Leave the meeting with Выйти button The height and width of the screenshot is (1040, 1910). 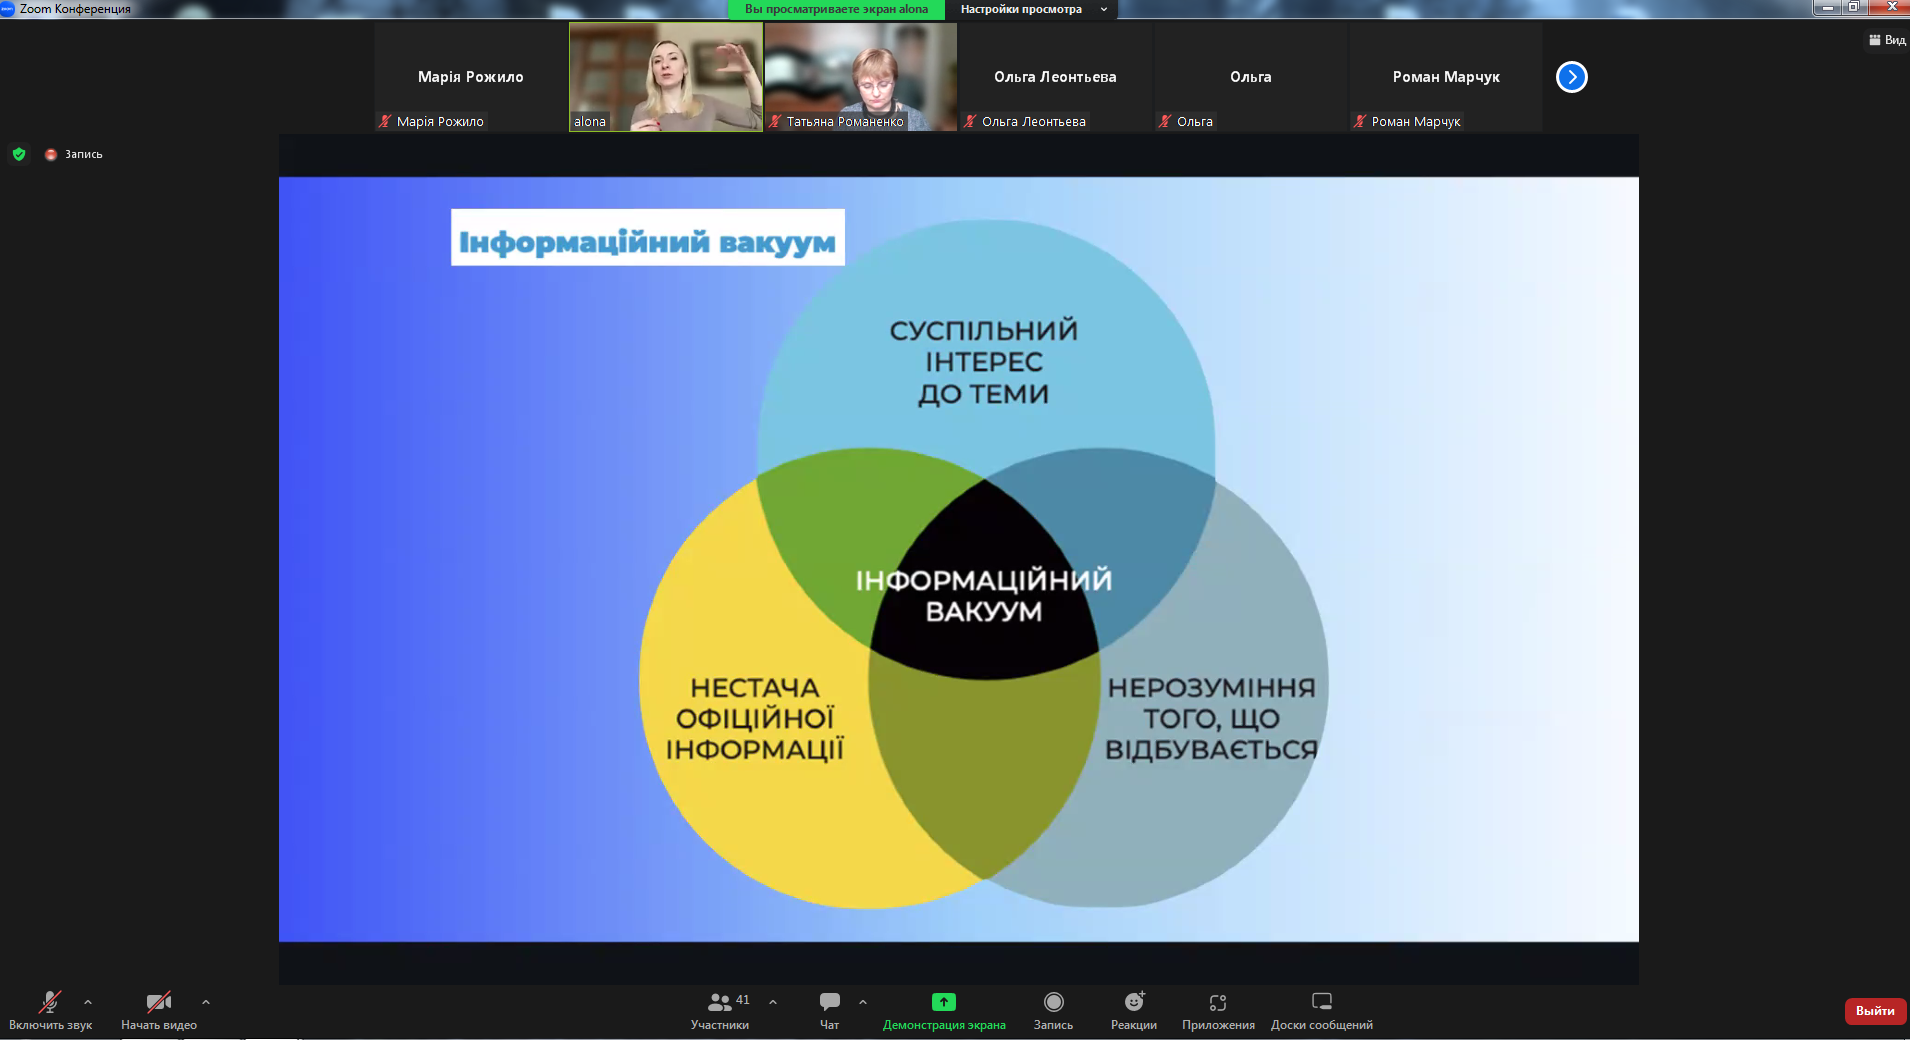coord(1874,1011)
